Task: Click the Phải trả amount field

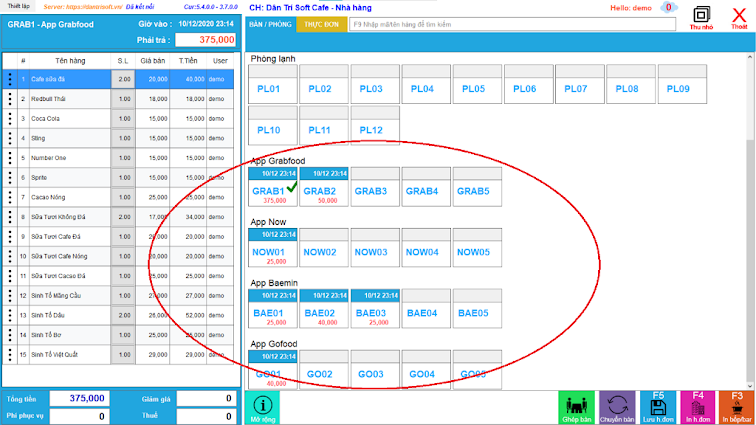Action: pos(205,40)
